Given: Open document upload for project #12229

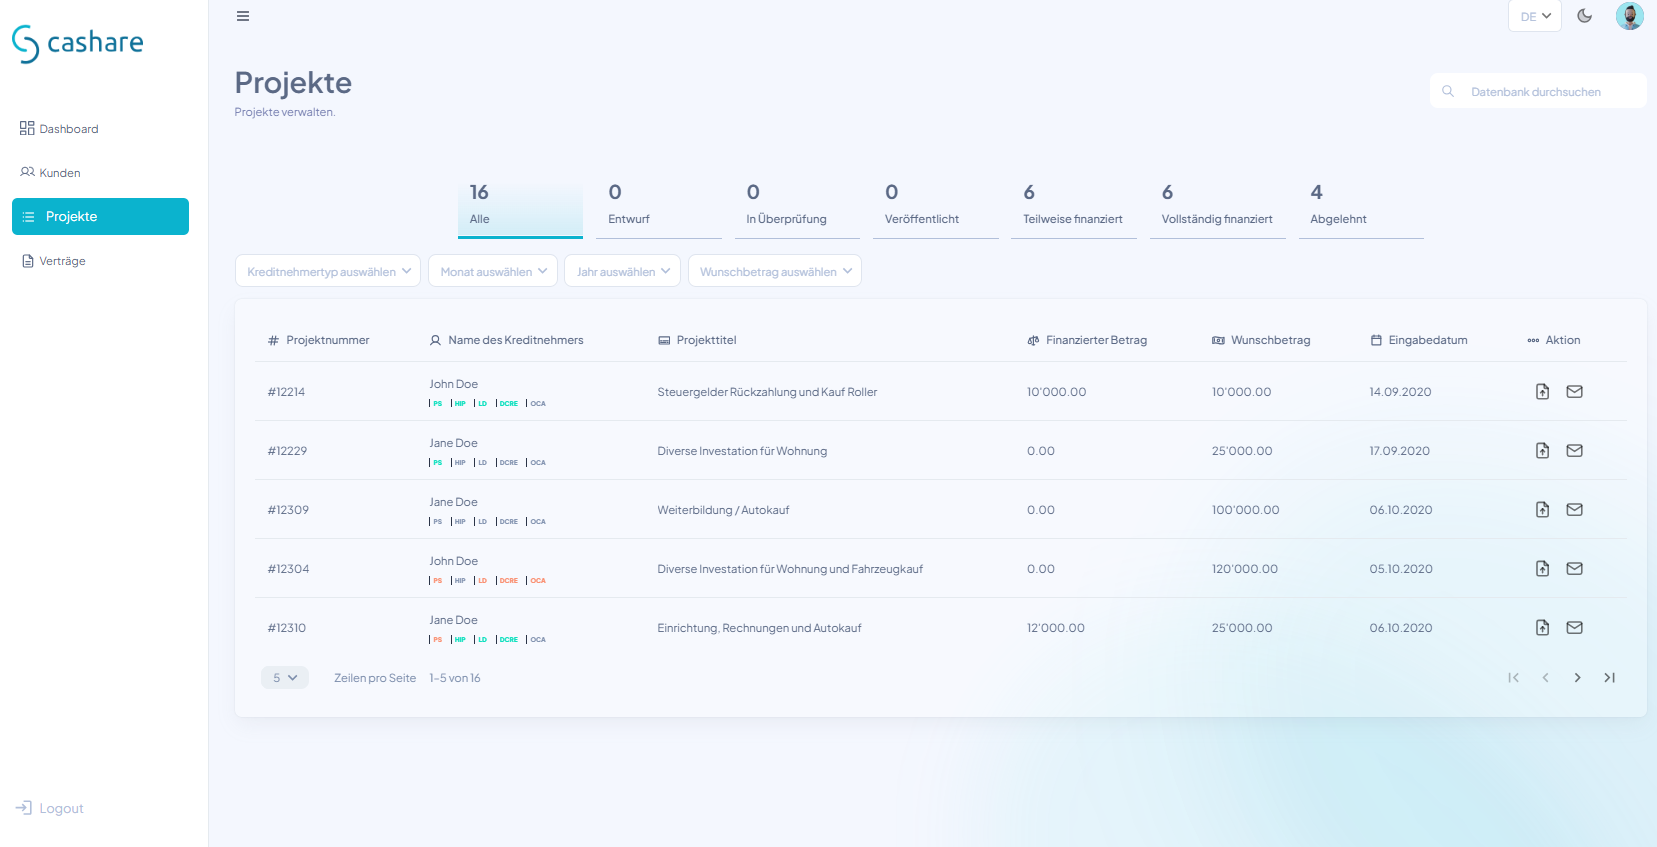Looking at the screenshot, I should [1543, 451].
